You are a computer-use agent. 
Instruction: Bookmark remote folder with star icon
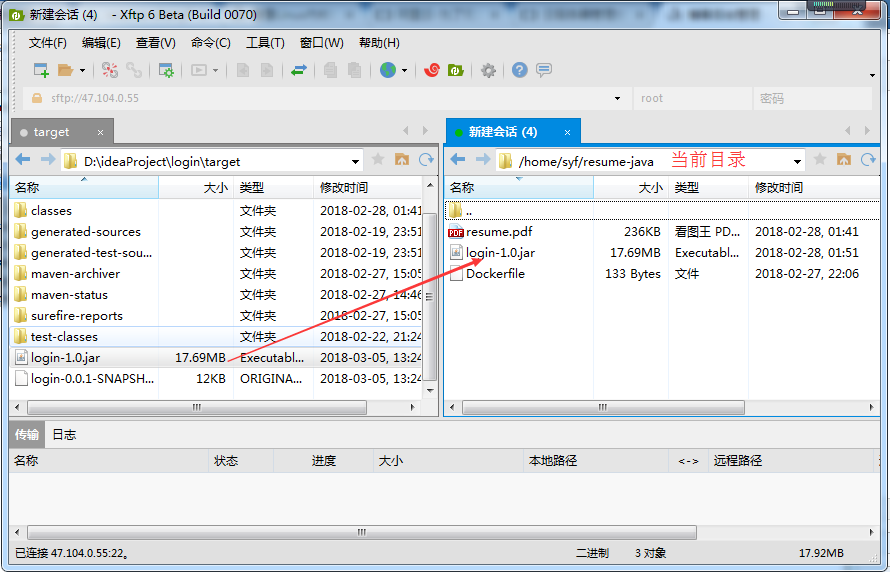tap(820, 160)
